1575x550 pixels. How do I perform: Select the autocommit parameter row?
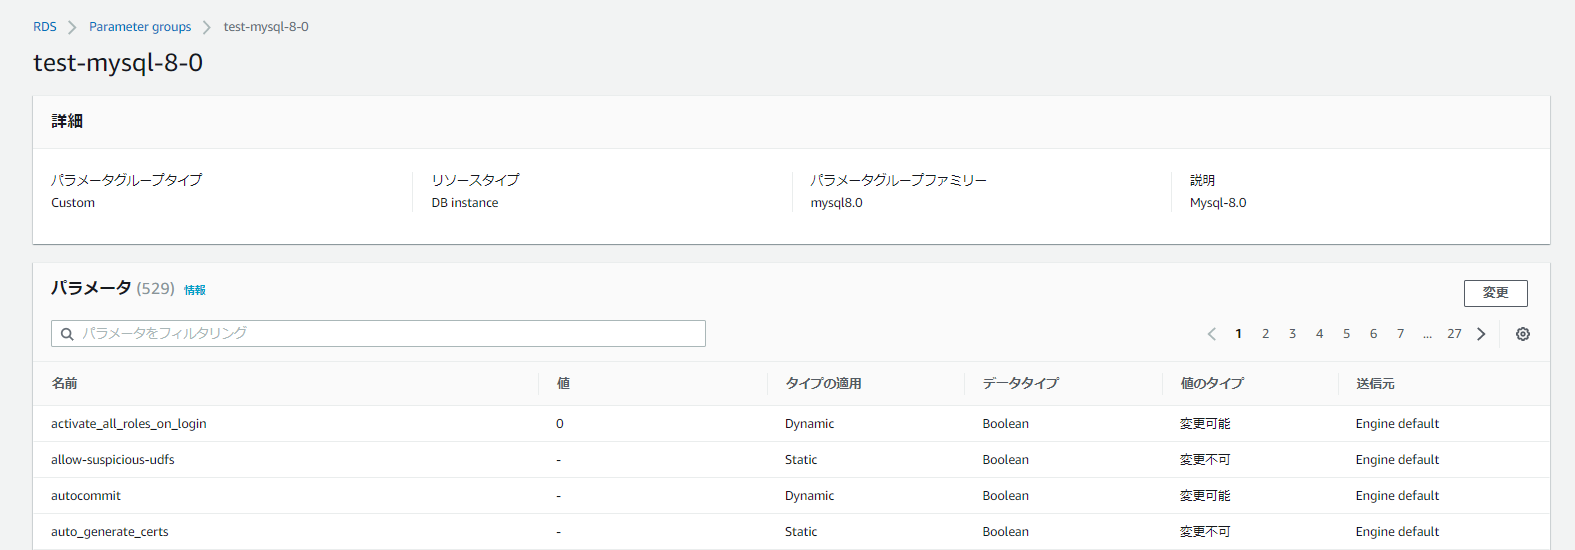pyautogui.click(x=86, y=496)
